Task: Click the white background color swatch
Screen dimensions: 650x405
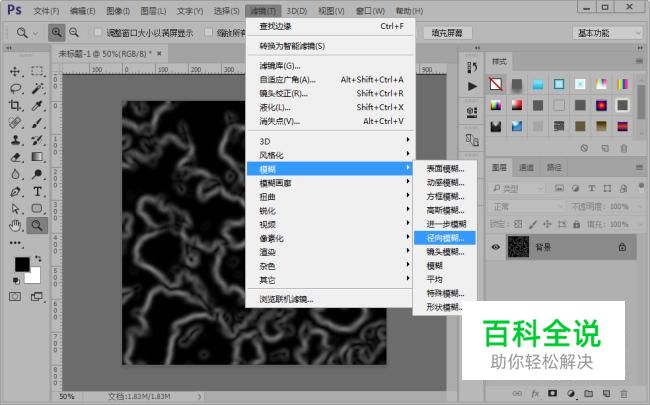Action: tap(34, 276)
